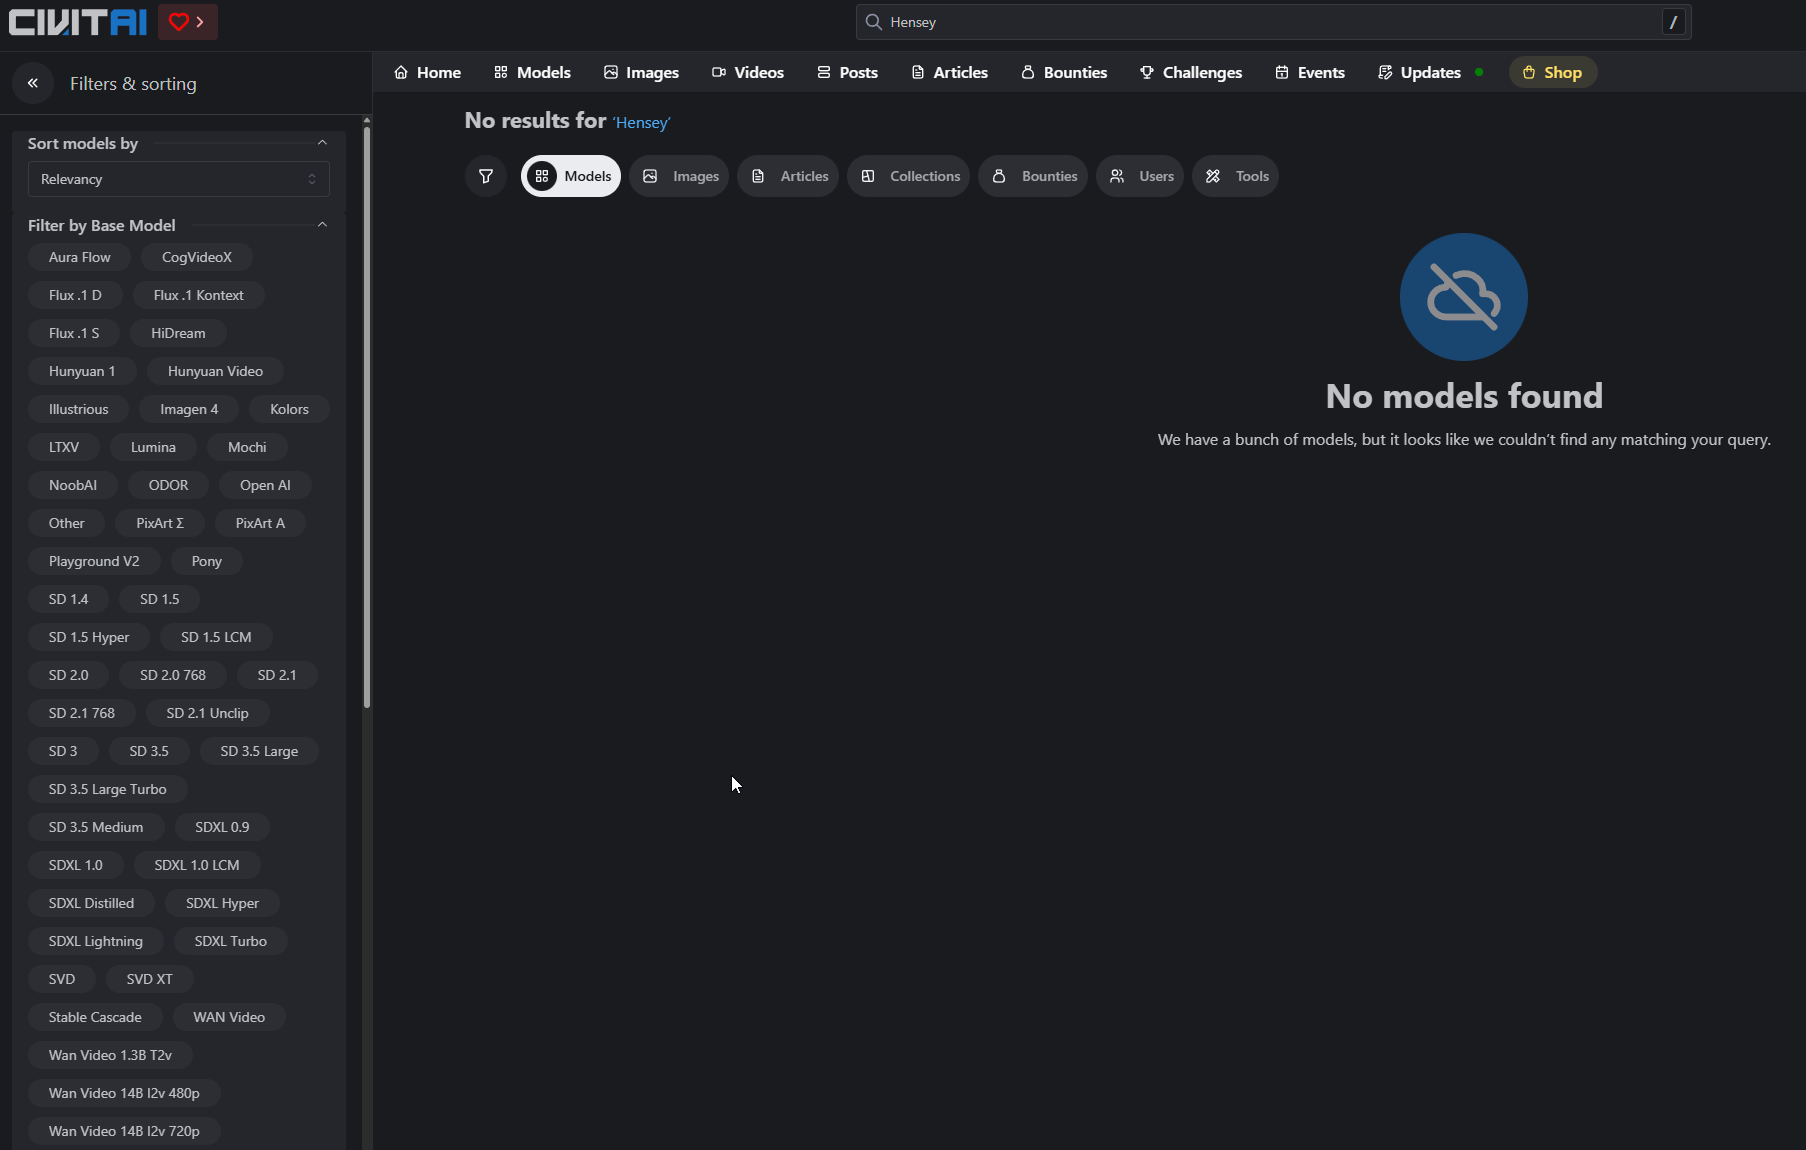Image resolution: width=1806 pixels, height=1150 pixels.
Task: Click the Civitai logo
Action: point(78,22)
